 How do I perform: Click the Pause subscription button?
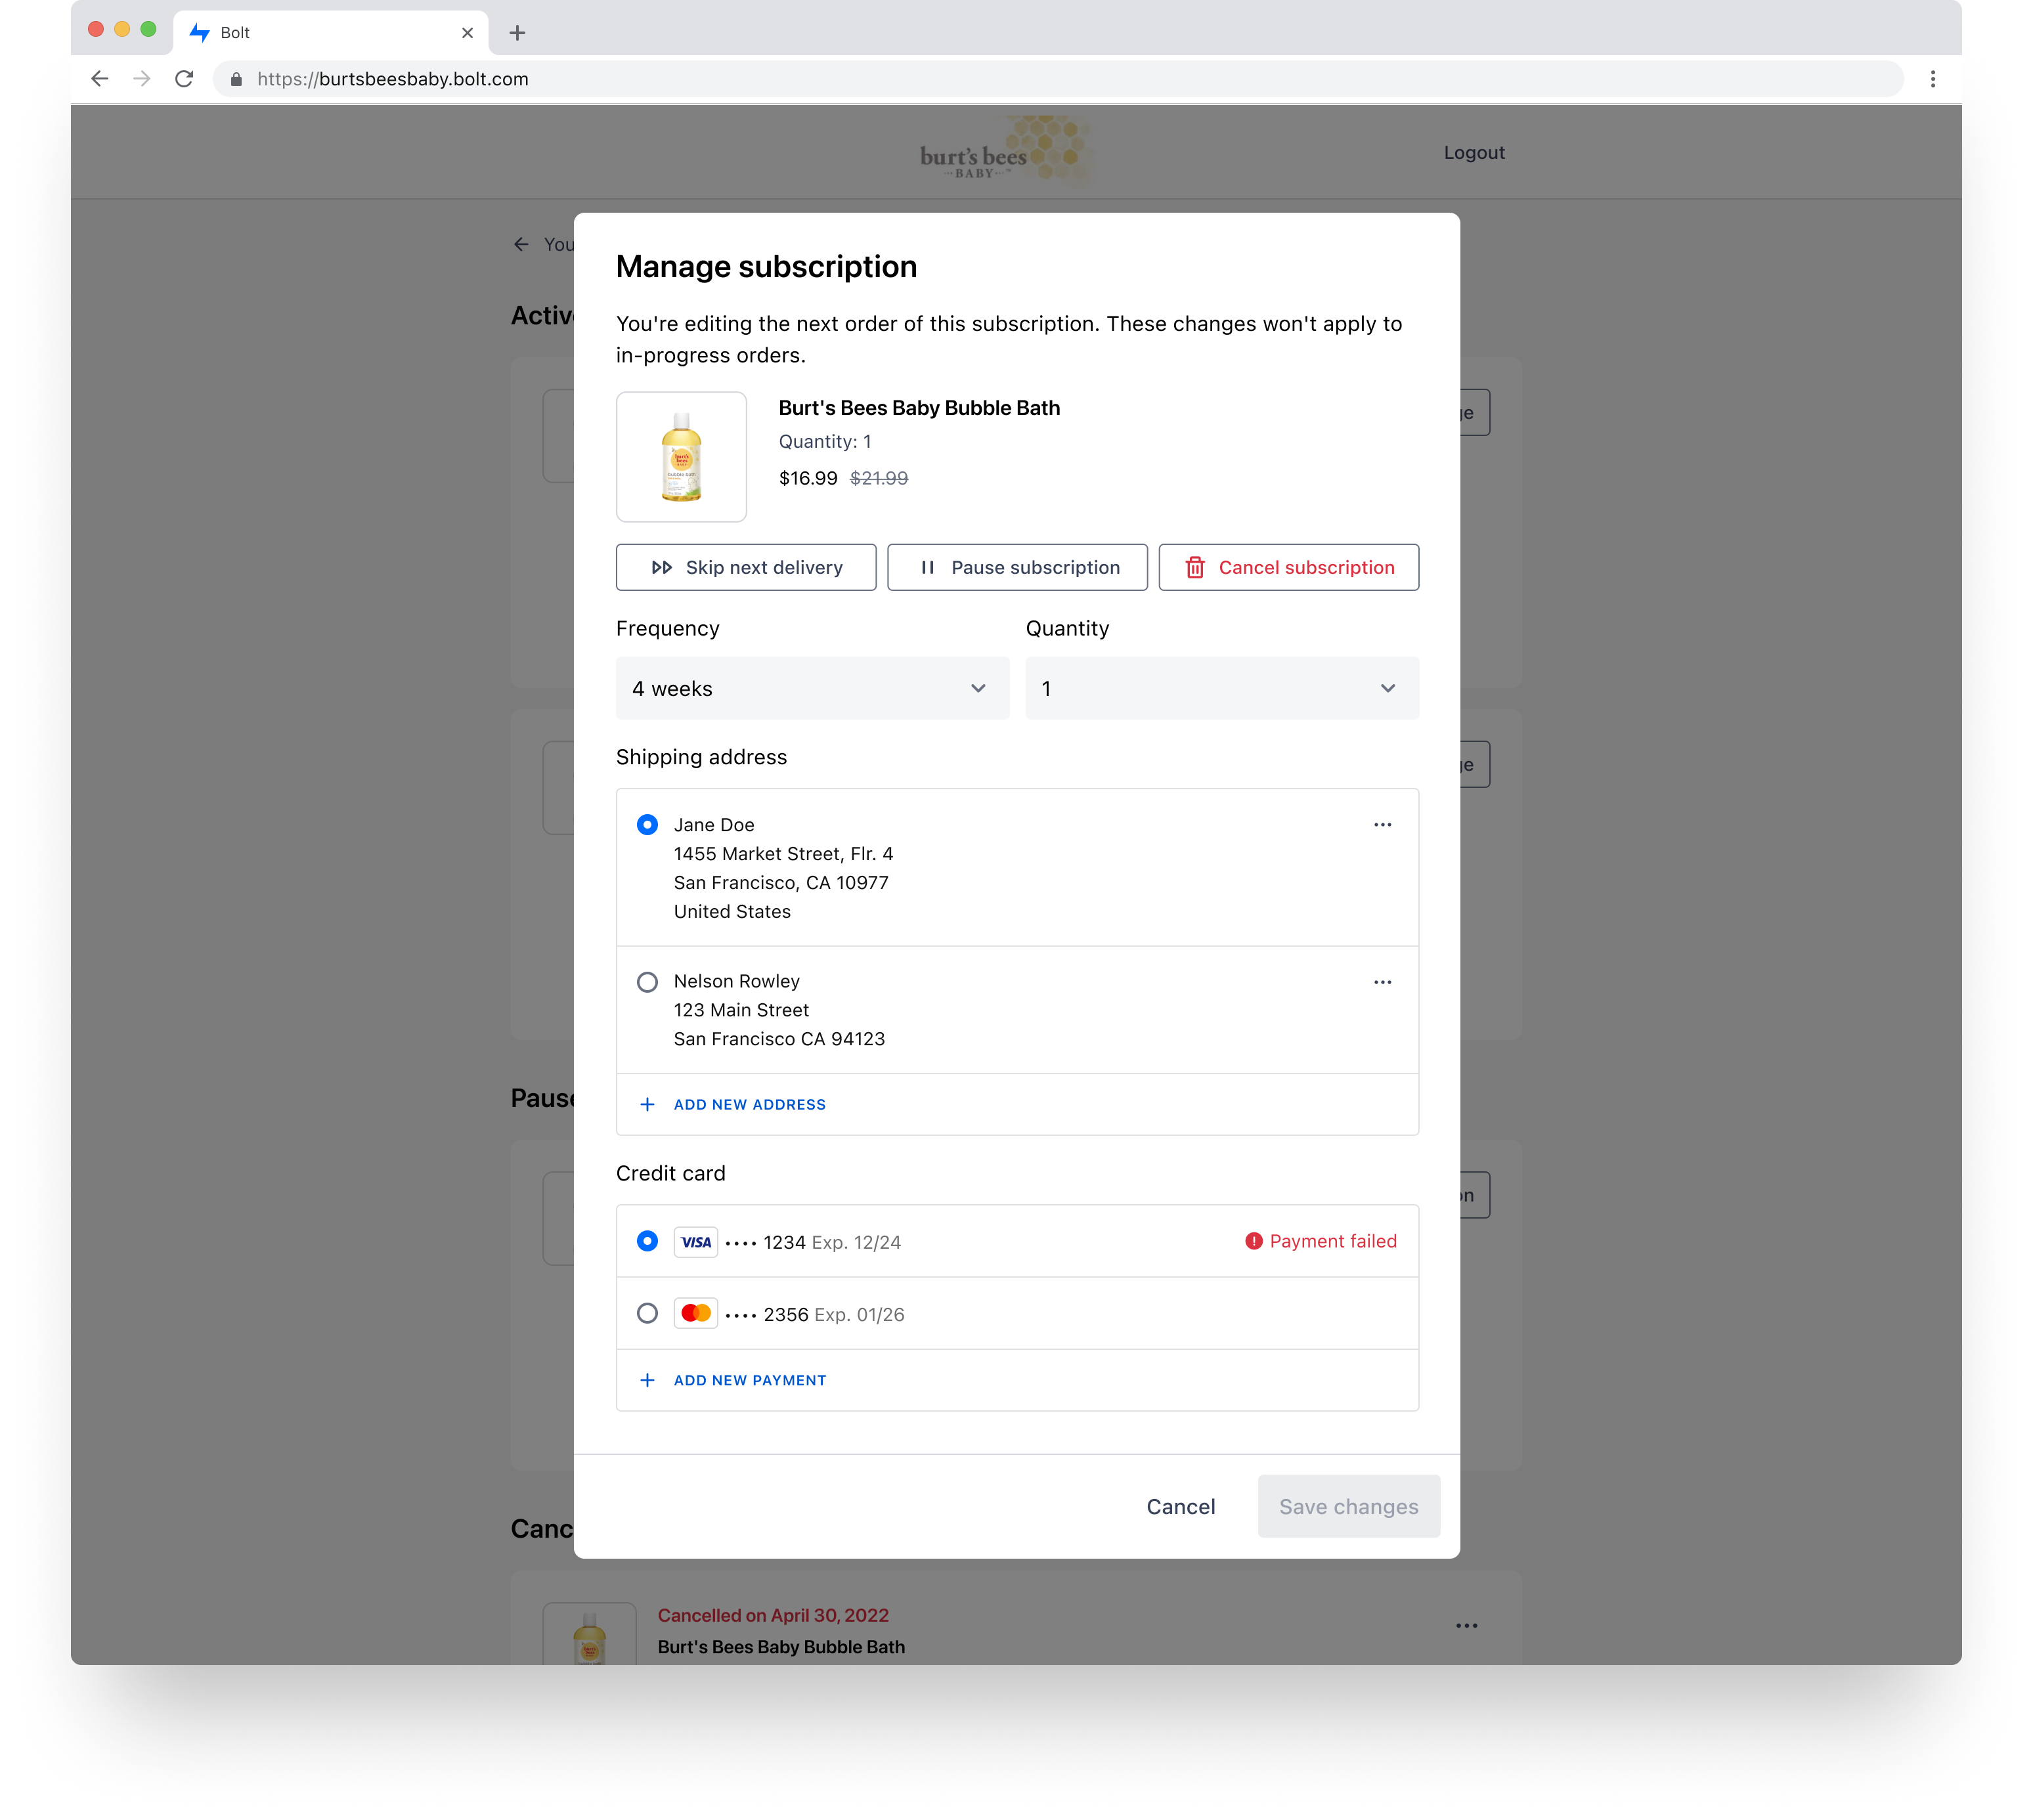[1017, 567]
